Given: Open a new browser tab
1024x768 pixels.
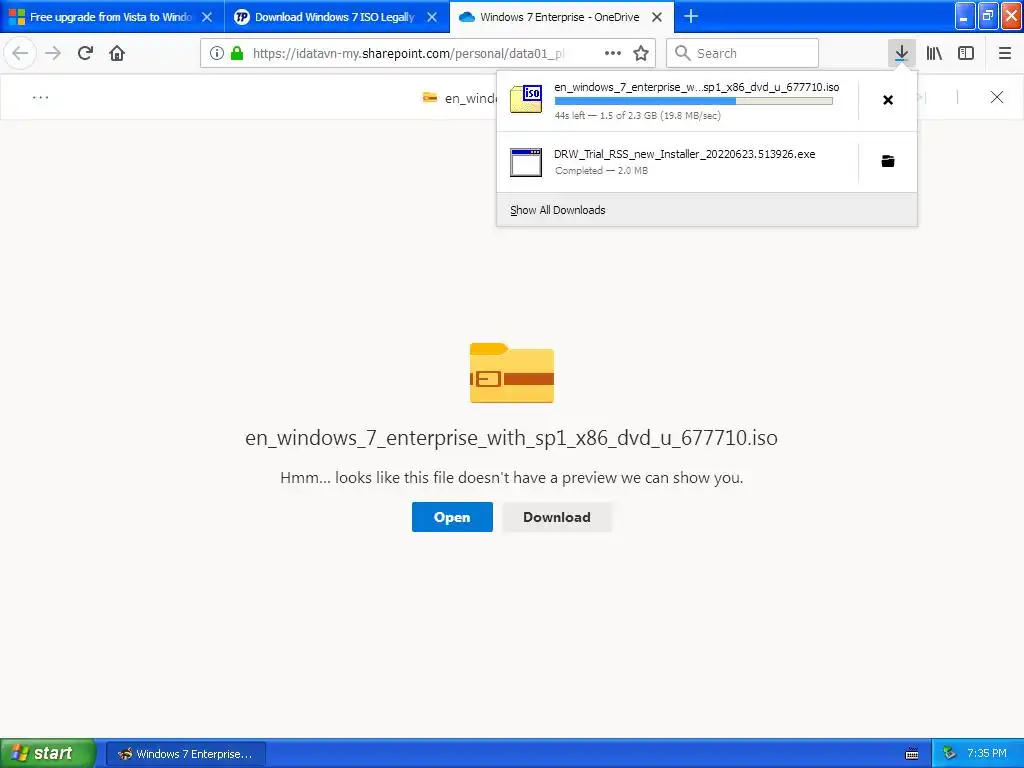Looking at the screenshot, I should point(690,16).
